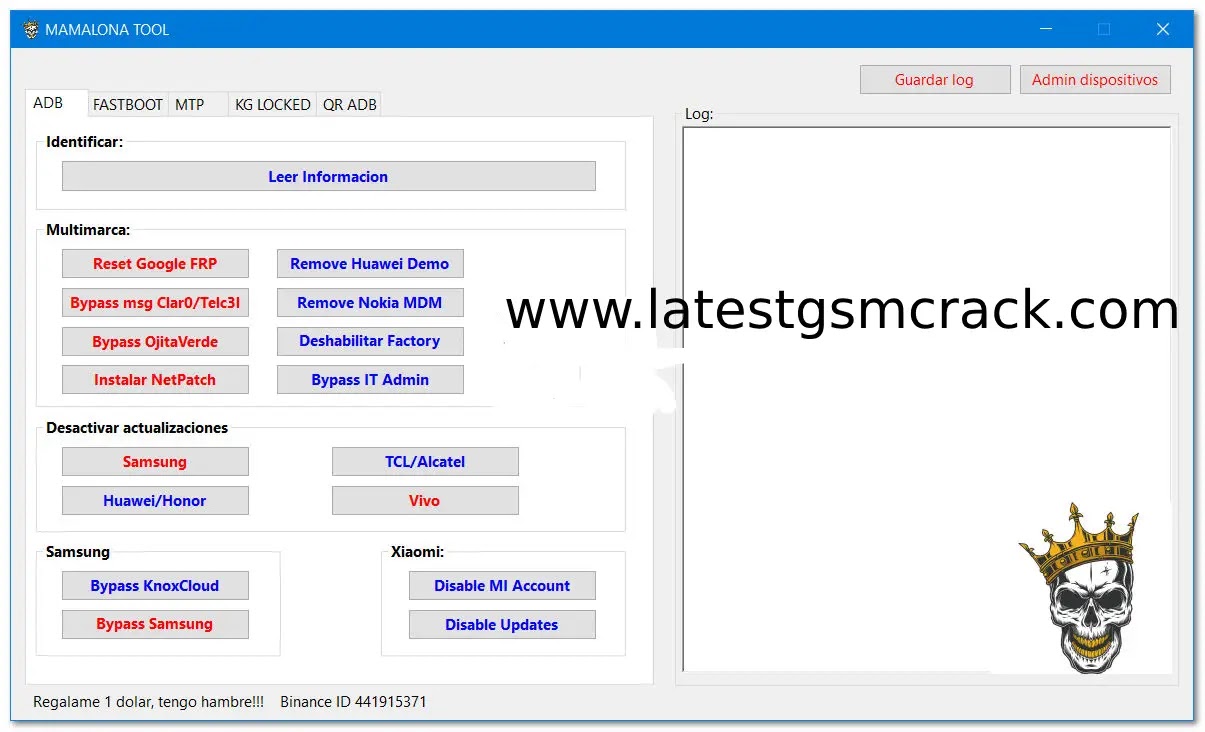Image resolution: width=1205 pixels, height=732 pixels.
Task: Click the Binance ID 441915371 text
Action: pos(353,702)
